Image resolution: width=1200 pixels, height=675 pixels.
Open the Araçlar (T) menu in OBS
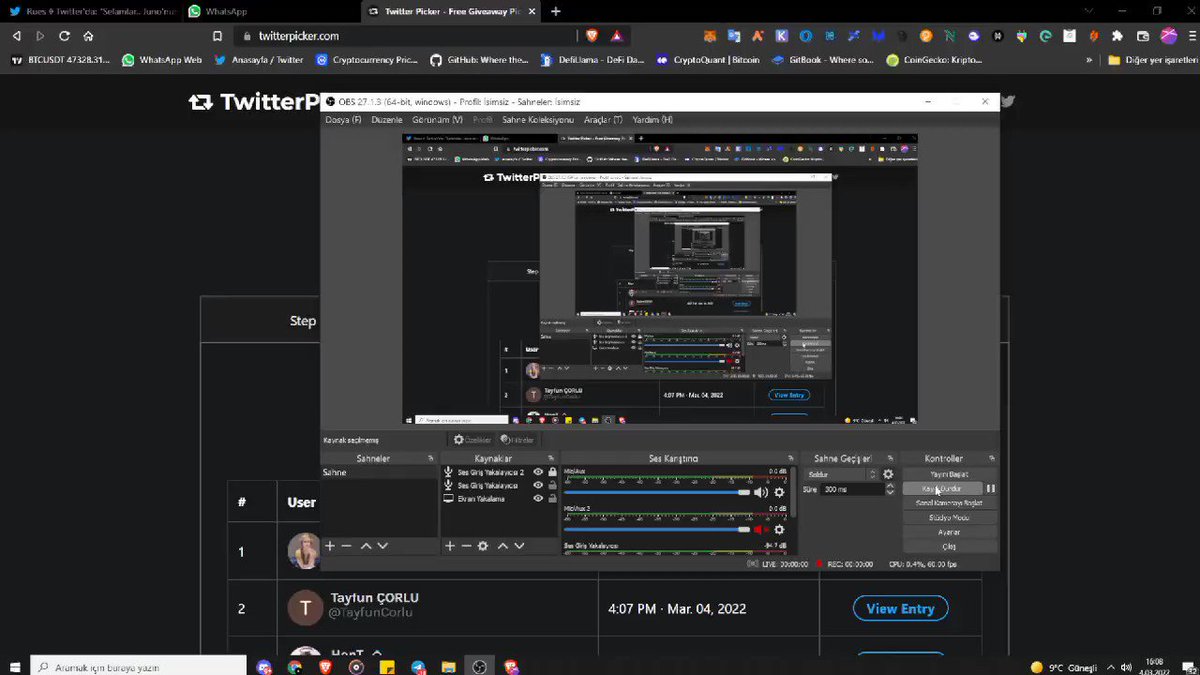click(603, 120)
